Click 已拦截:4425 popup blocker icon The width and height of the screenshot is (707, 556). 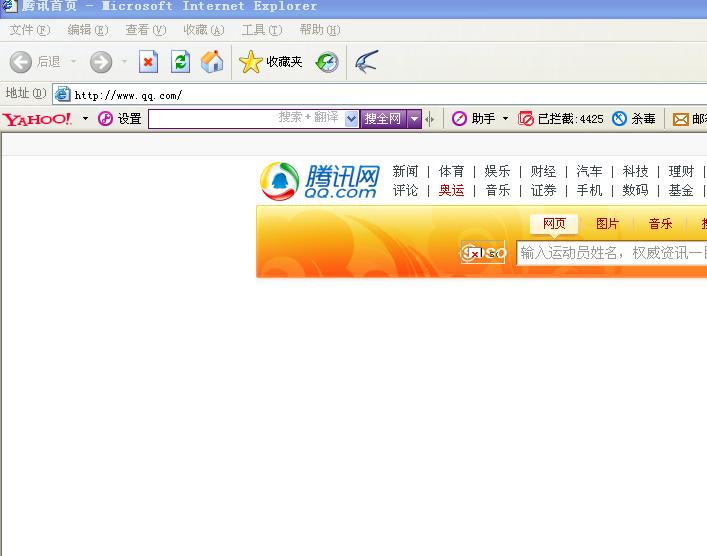click(526, 119)
